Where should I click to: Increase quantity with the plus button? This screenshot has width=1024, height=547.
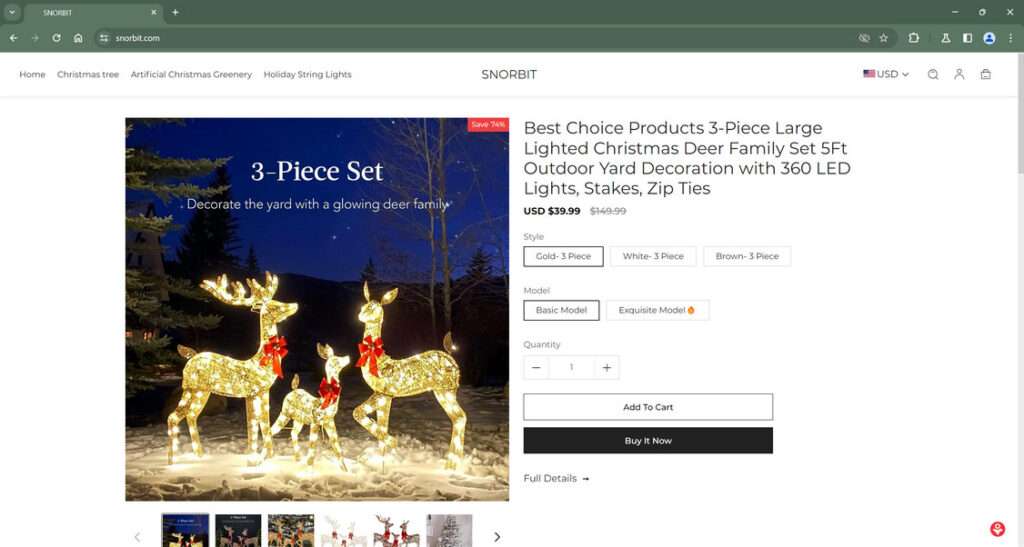pos(607,368)
